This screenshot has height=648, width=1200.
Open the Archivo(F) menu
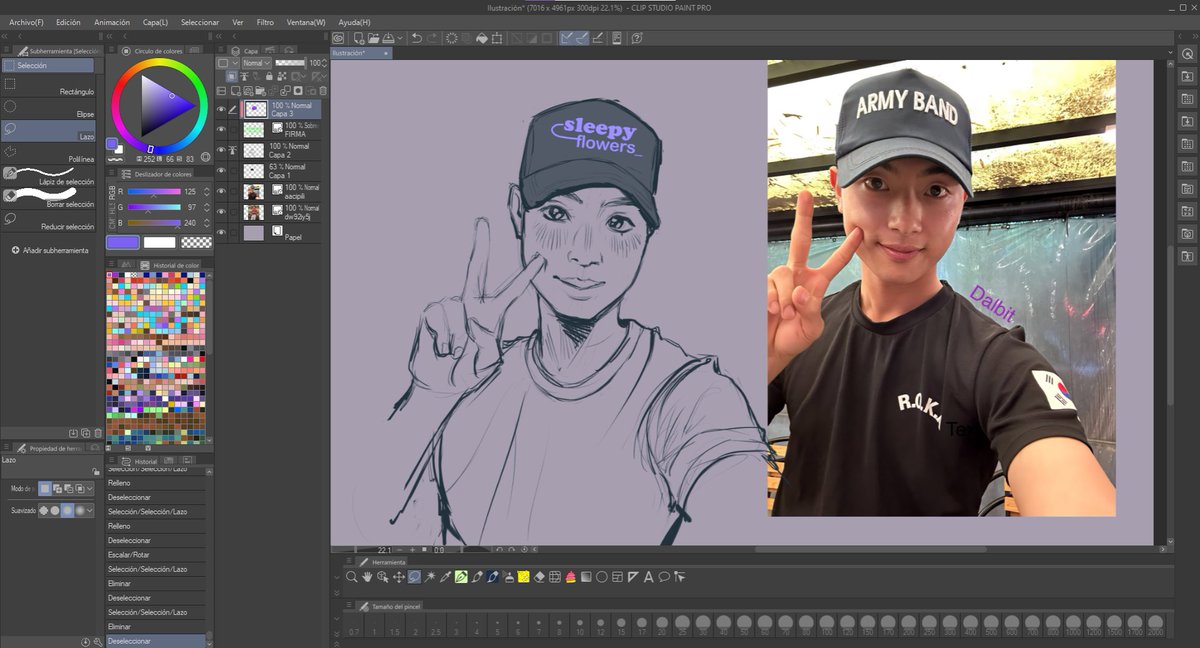26,22
